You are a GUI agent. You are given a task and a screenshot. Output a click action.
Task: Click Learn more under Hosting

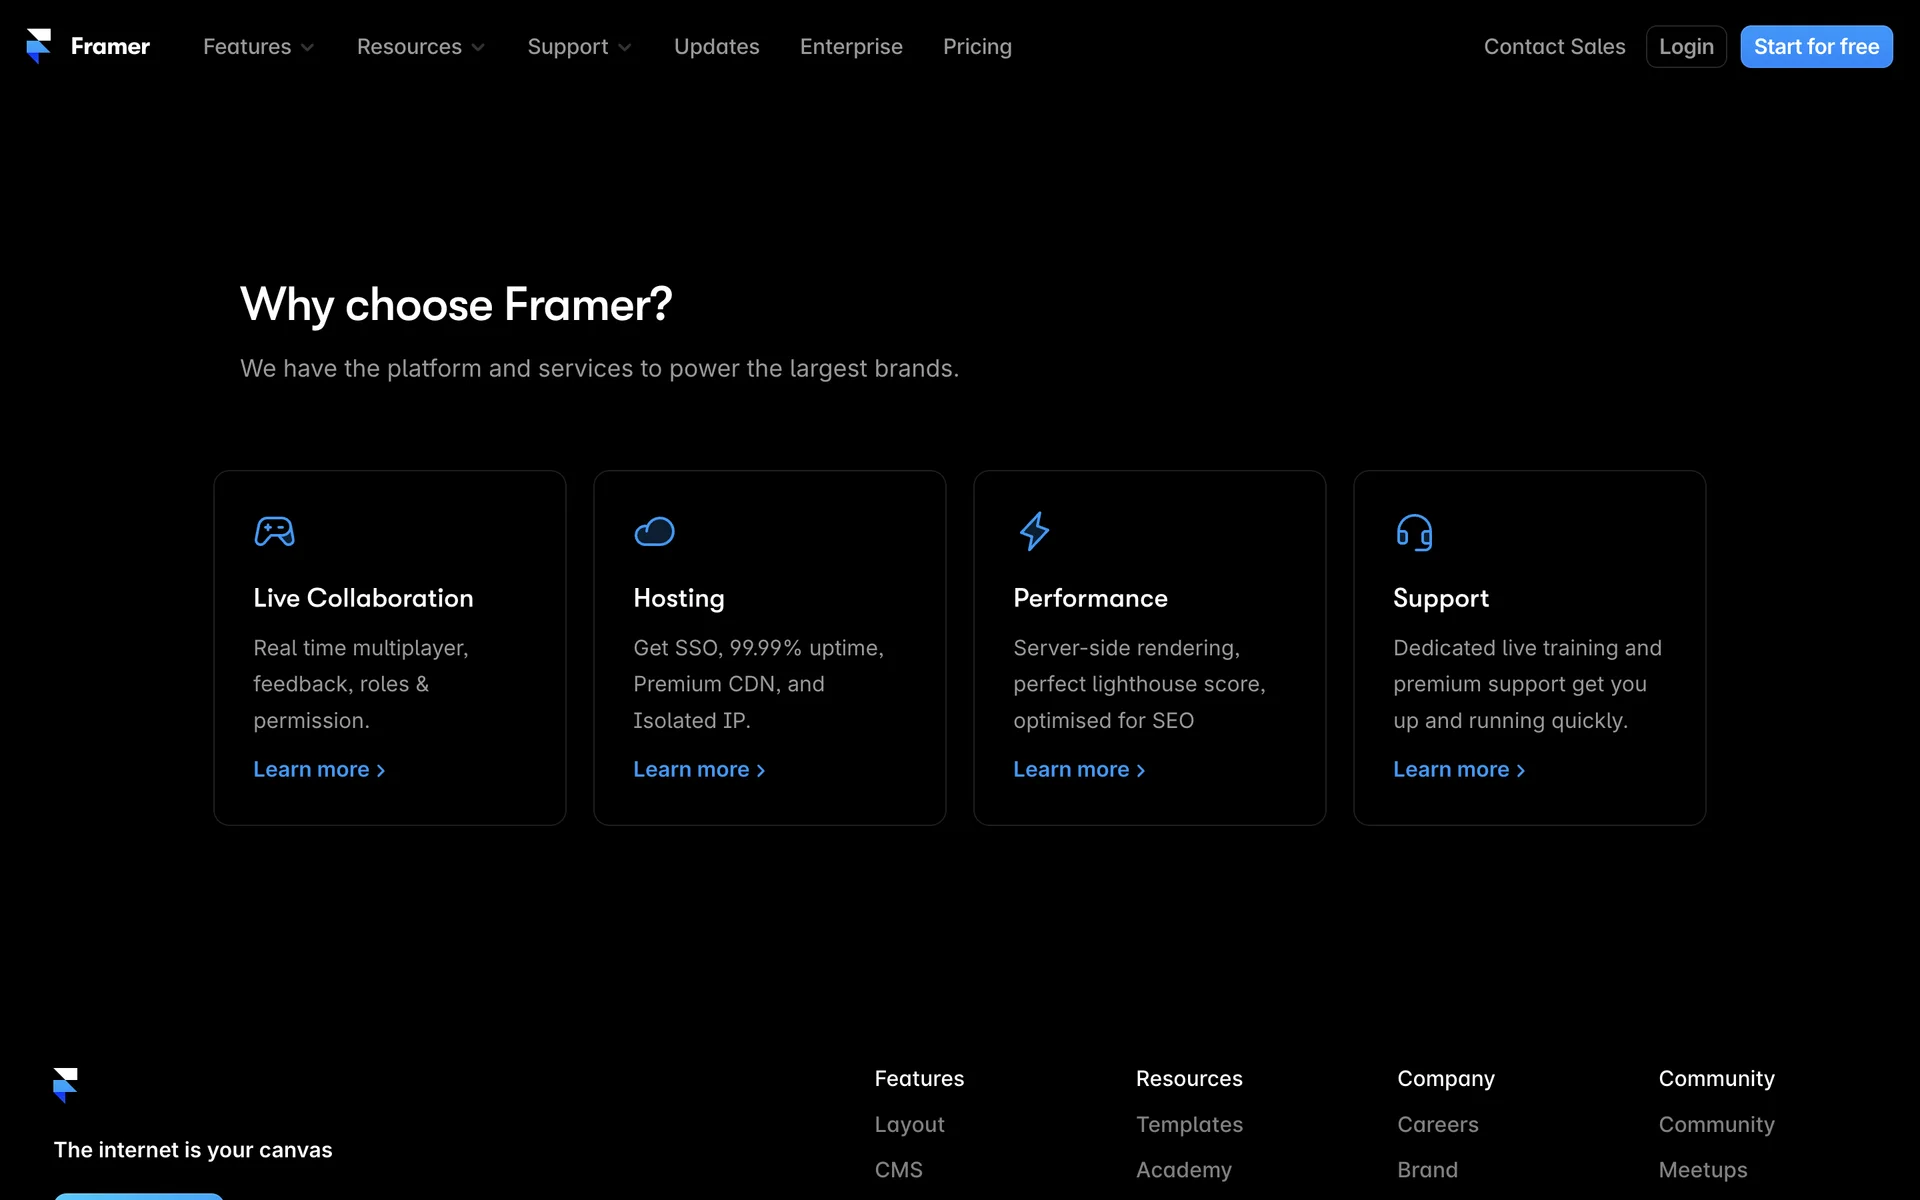(x=699, y=769)
